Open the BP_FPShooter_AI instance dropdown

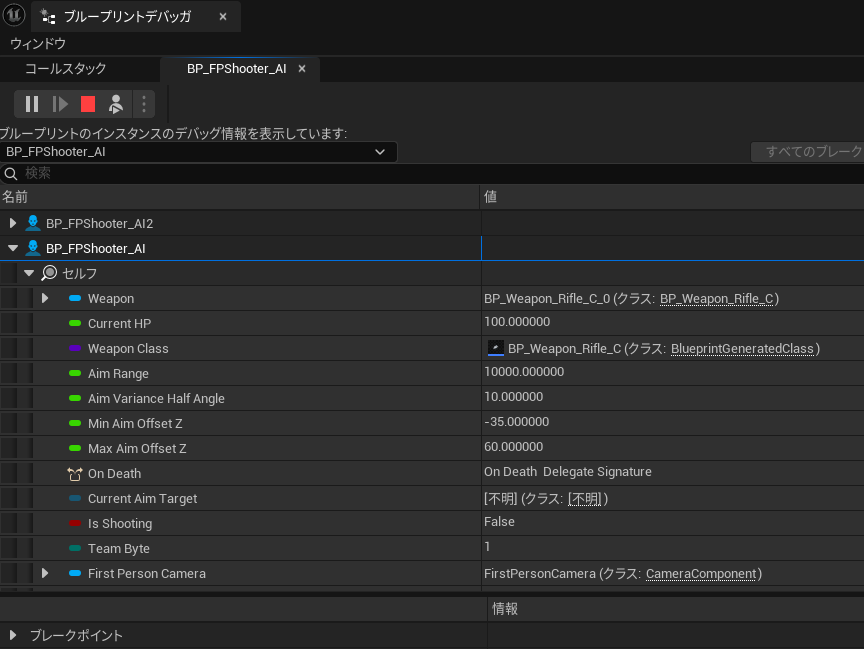pos(379,151)
